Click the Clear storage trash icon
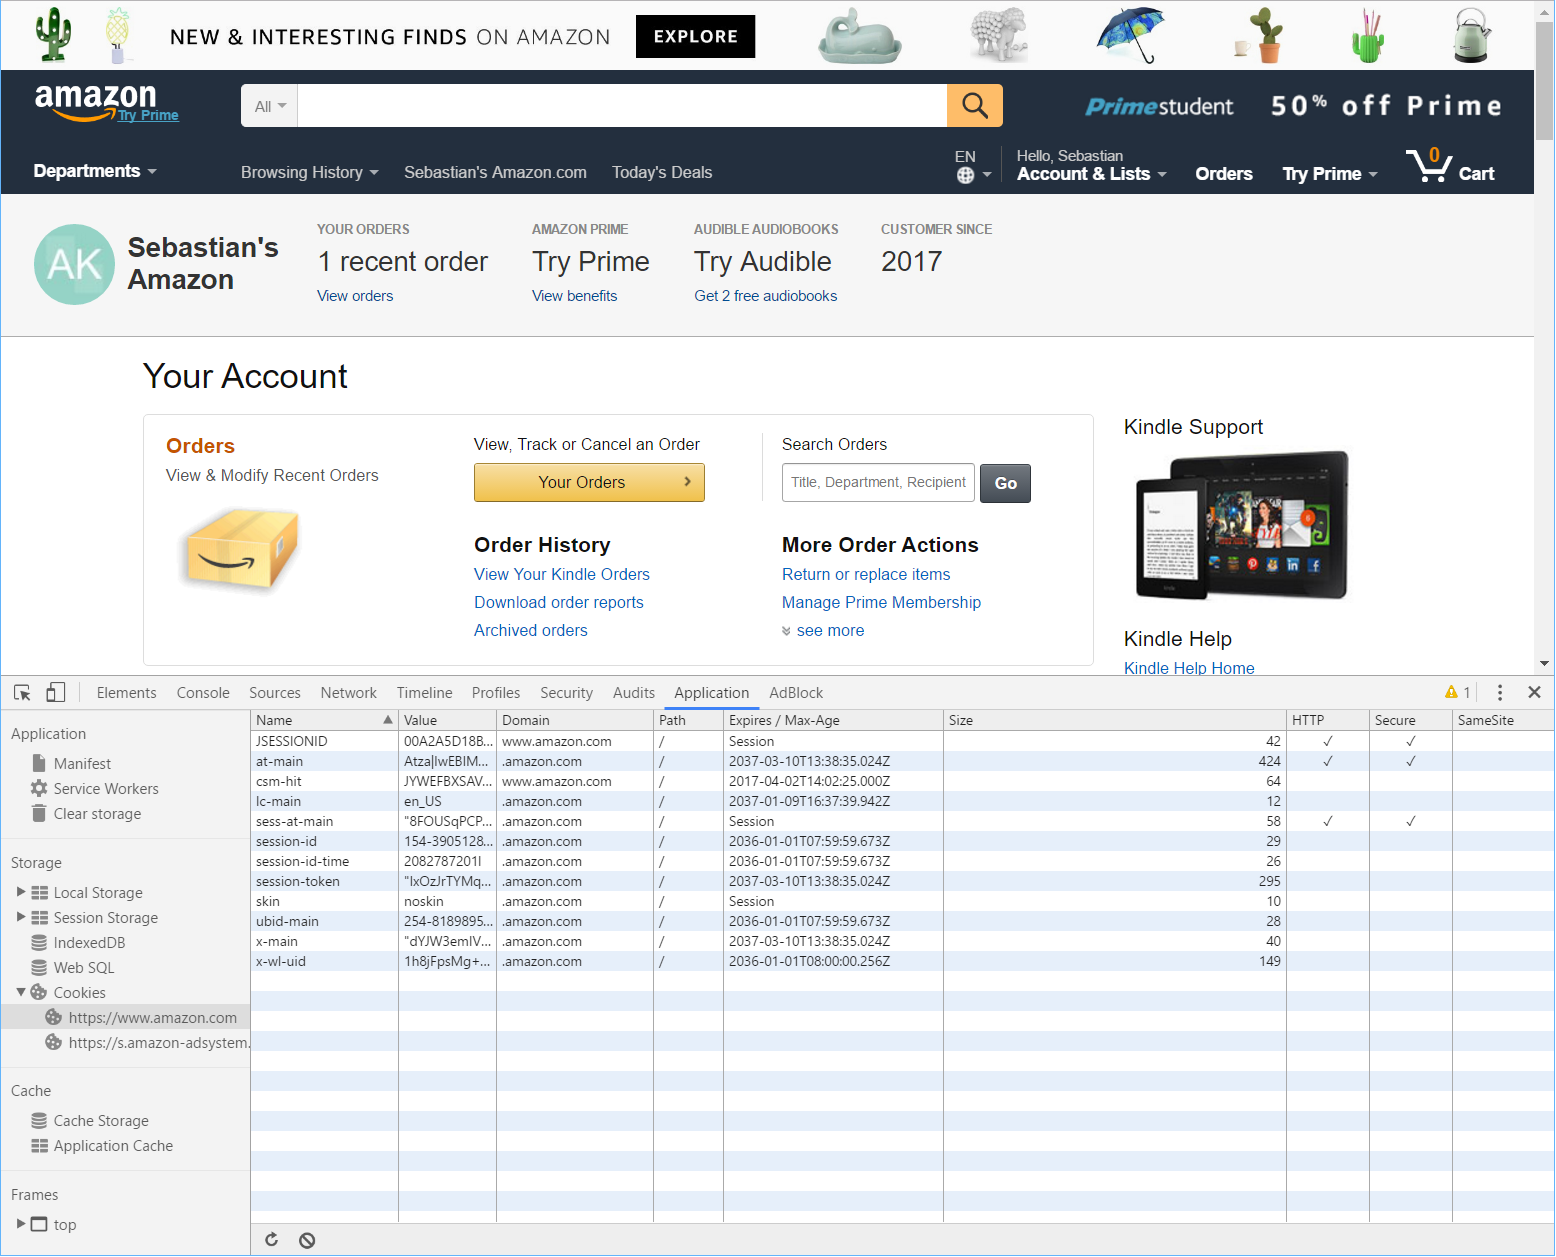Screen dimensions: 1556x1257 point(39,813)
